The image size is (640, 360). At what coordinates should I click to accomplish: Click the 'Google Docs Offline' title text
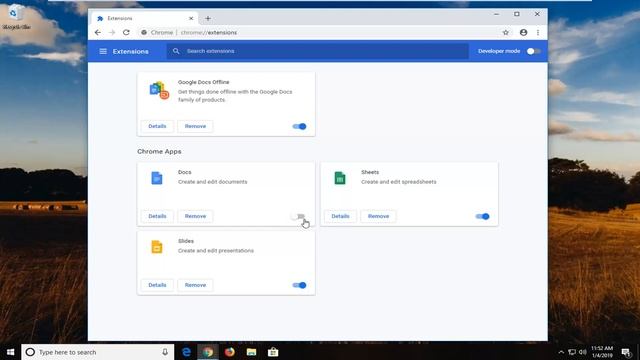203,82
